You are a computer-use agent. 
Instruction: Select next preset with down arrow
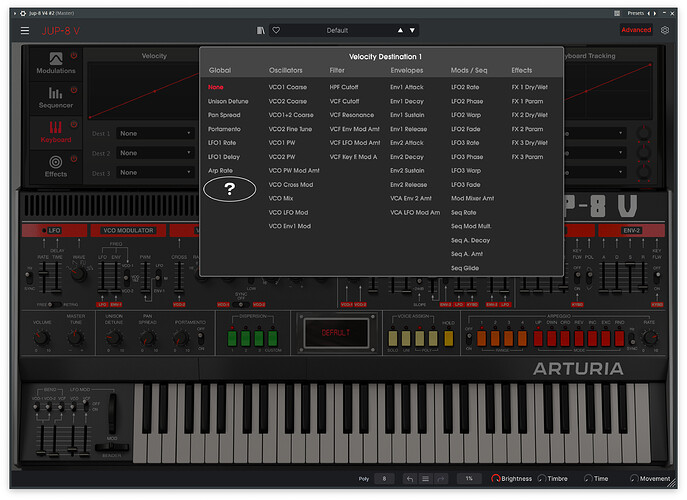412,30
